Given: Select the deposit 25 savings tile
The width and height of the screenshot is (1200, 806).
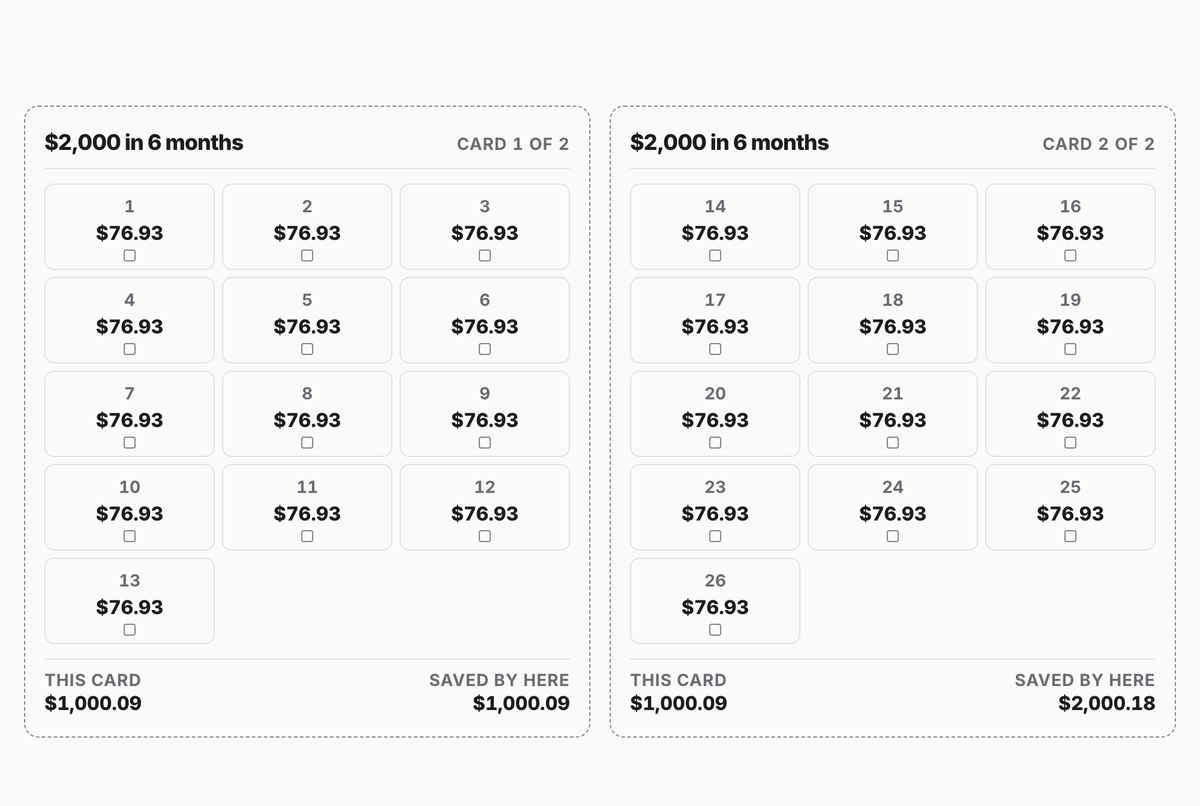Looking at the screenshot, I should (1070, 507).
